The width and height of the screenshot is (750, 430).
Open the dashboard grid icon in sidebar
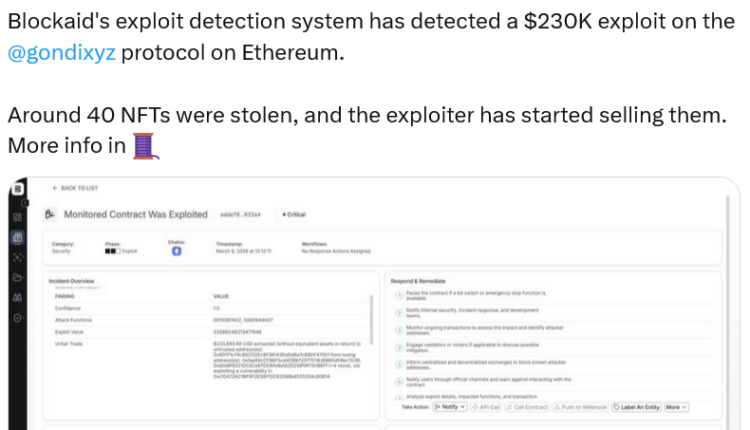[18, 216]
